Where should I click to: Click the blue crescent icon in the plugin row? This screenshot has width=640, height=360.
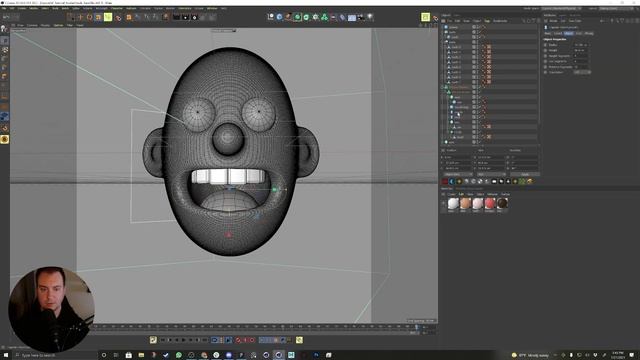pyautogui.click(x=451, y=181)
